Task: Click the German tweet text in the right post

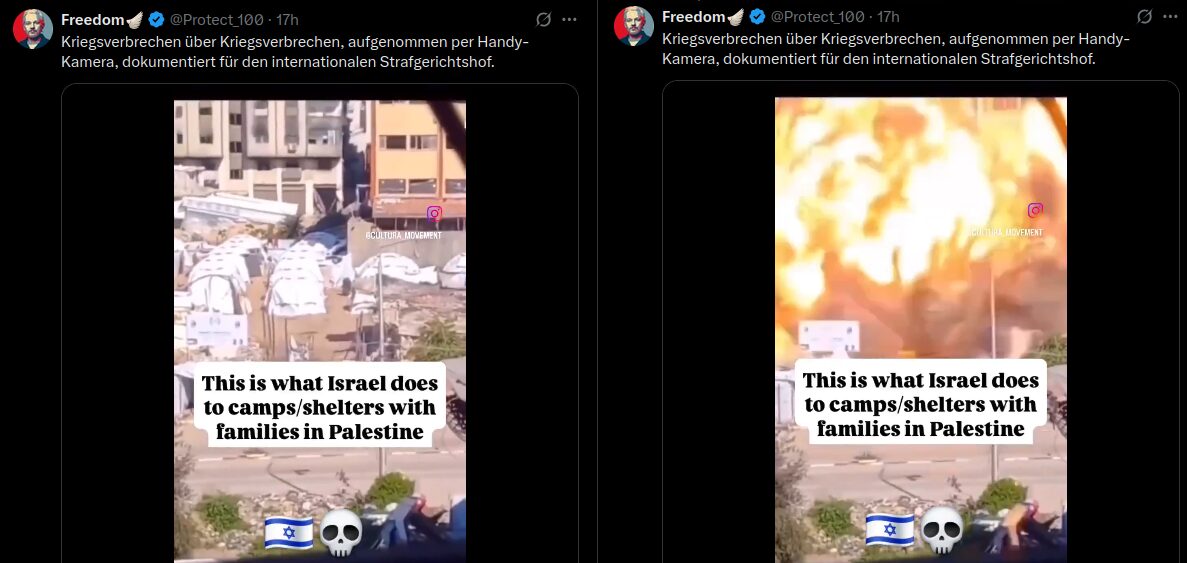Action: pos(896,48)
